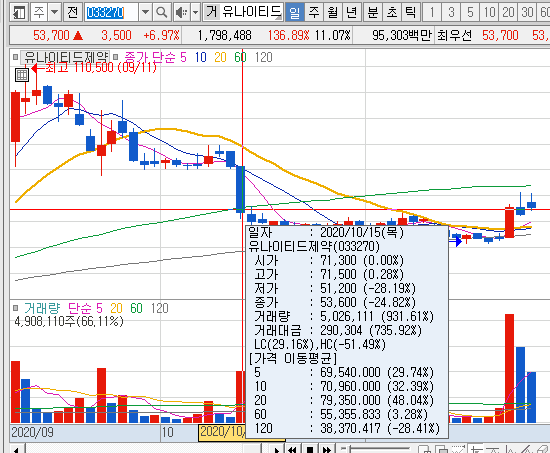Click the 4,908,110주(66.11%) volume text
The height and width of the screenshot is (453, 550).
click(69, 321)
